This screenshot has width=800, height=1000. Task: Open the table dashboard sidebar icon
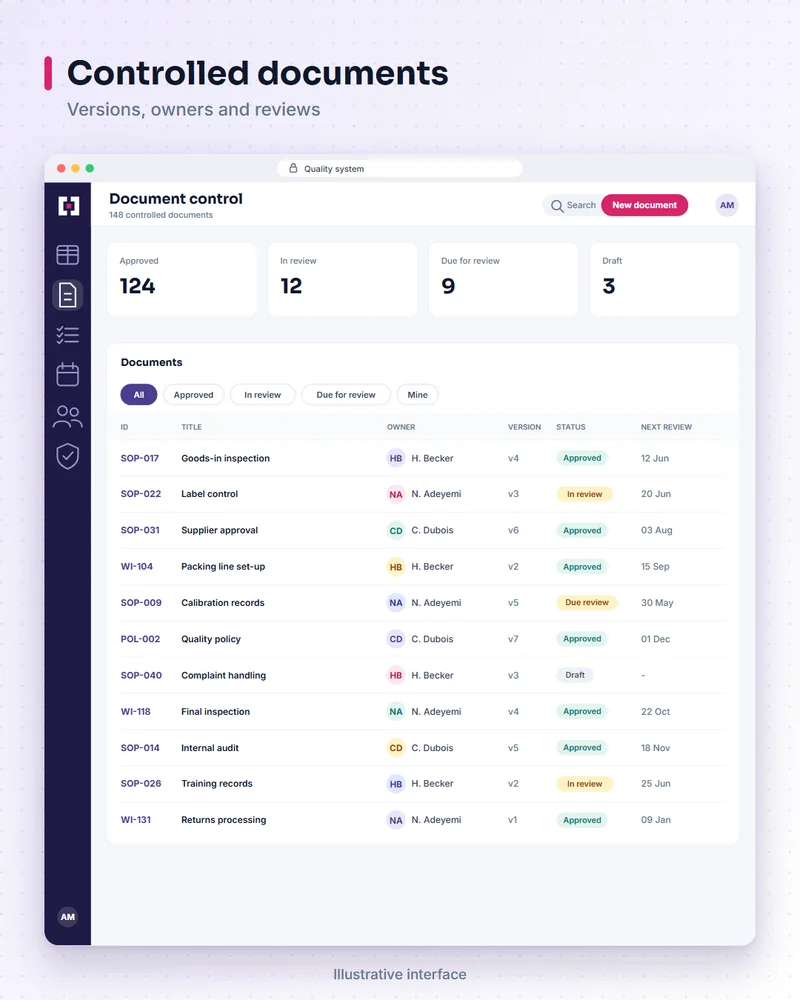tap(68, 255)
